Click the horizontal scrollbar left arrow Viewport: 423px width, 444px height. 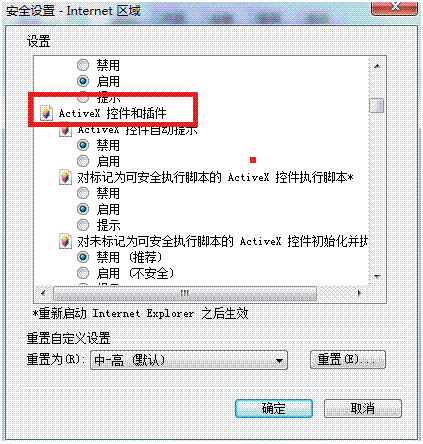point(43,293)
